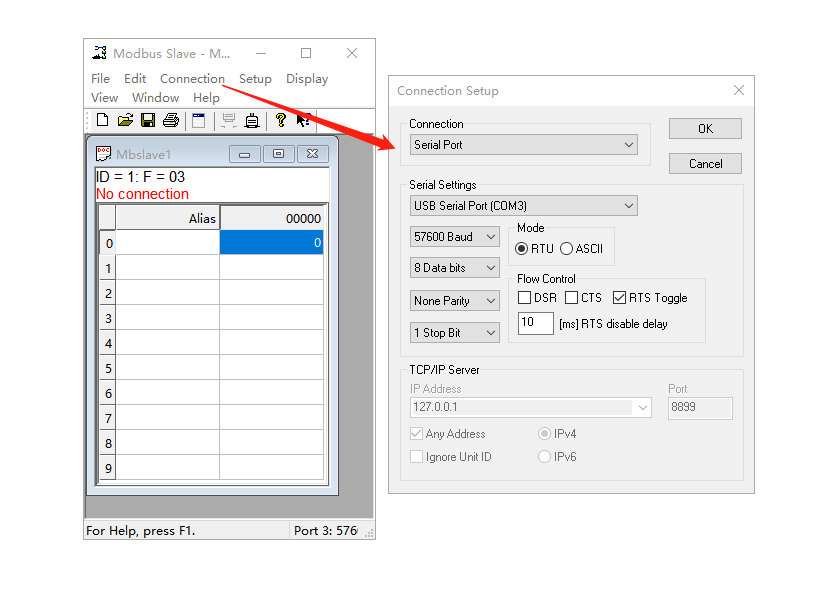Click the Connect toolbar icon
The width and height of the screenshot is (824, 616).
click(x=229, y=120)
